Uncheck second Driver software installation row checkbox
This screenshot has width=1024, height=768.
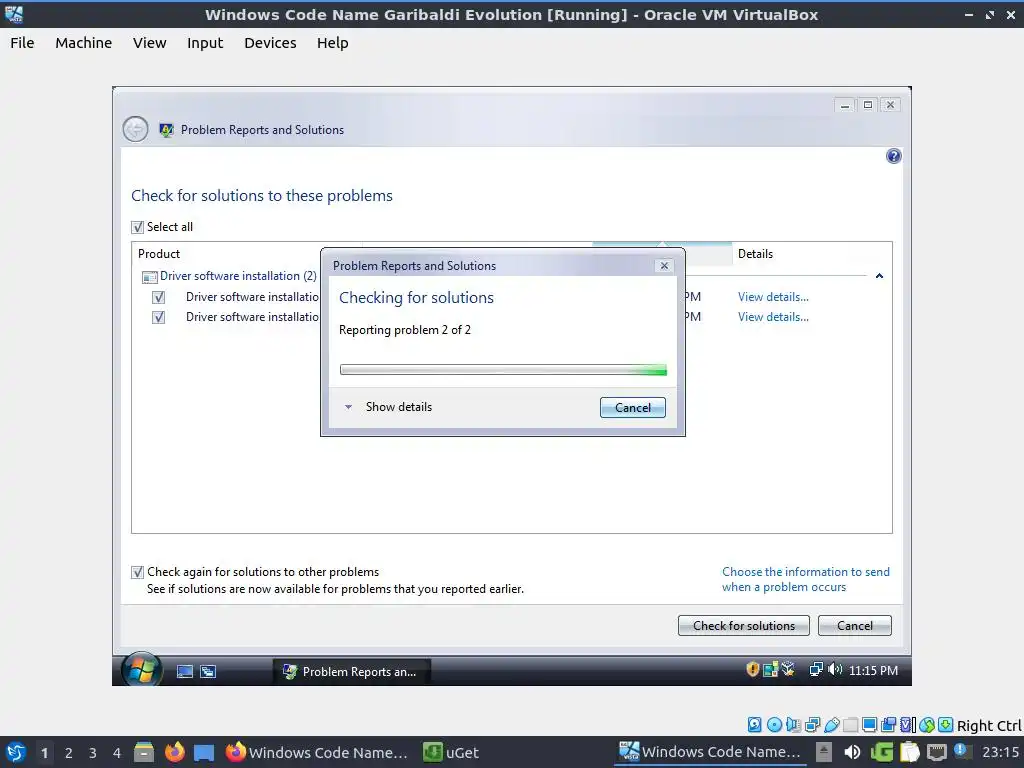[x=159, y=317]
